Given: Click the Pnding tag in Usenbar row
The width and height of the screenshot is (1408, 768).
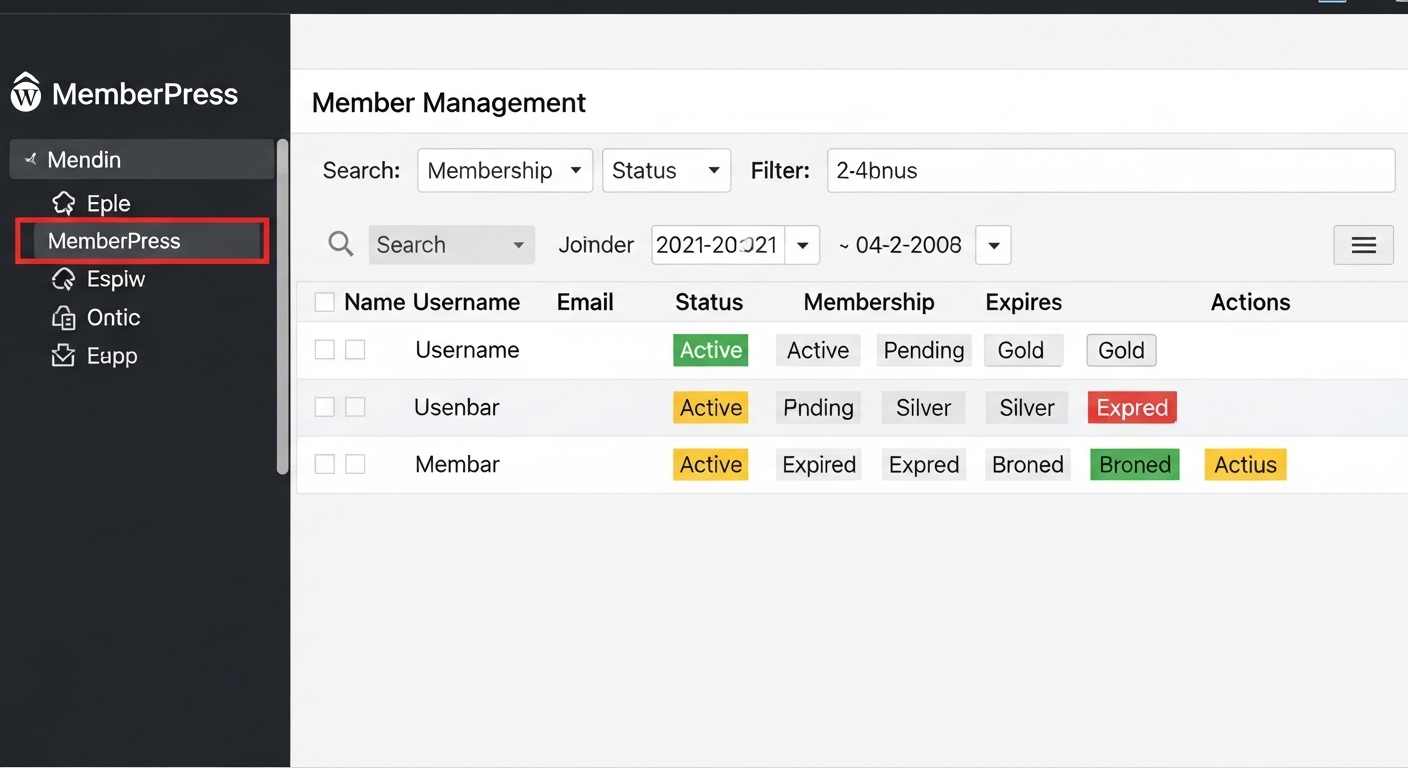Looking at the screenshot, I should coord(819,407).
